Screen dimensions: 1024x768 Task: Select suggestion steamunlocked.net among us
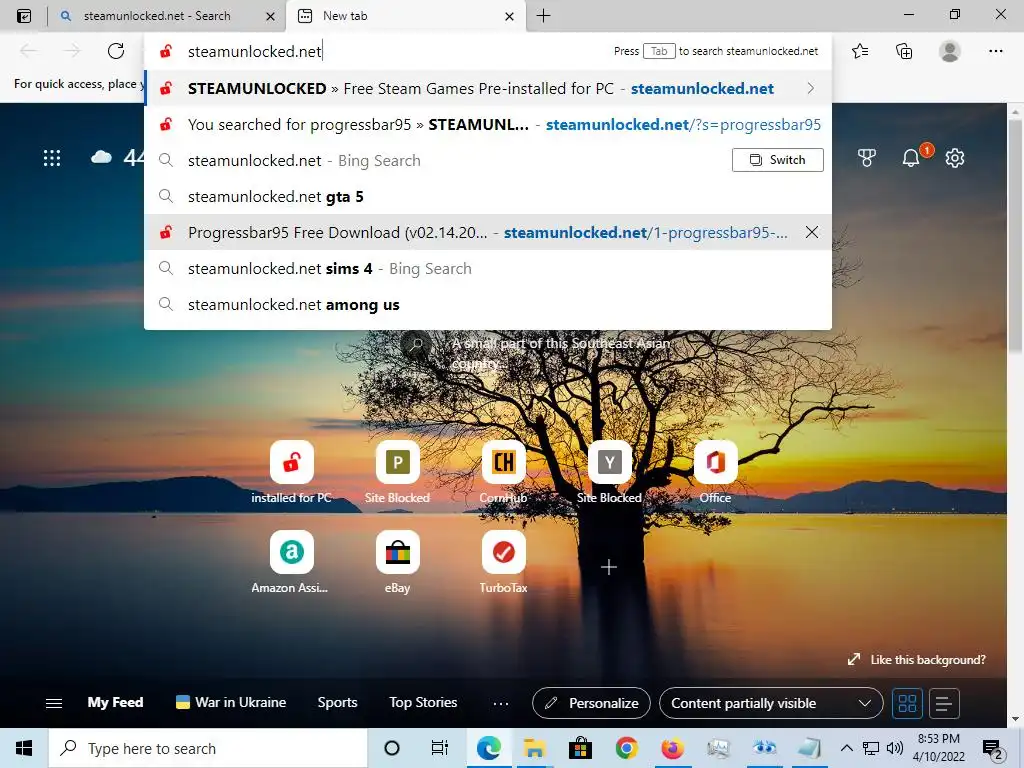point(488,304)
